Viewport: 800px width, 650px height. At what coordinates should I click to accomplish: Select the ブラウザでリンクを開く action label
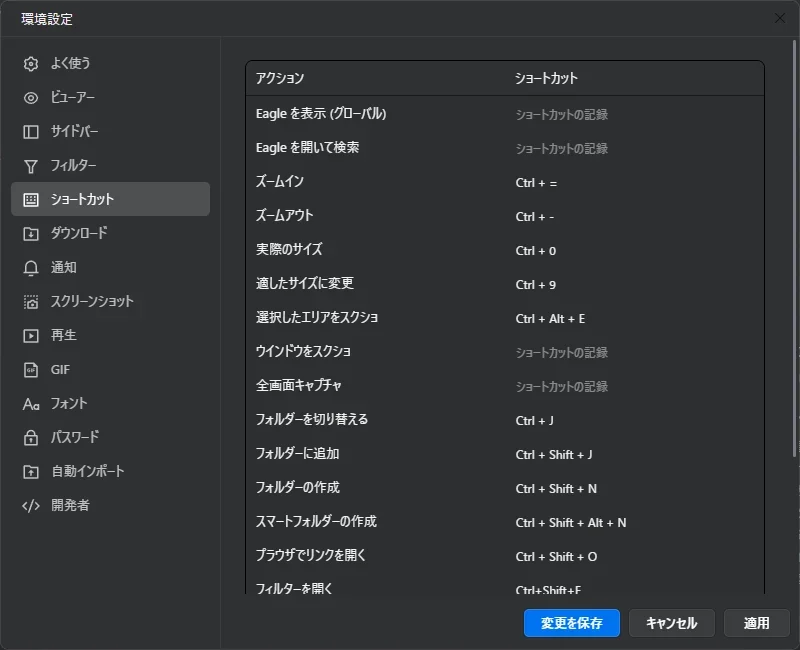tap(311, 555)
